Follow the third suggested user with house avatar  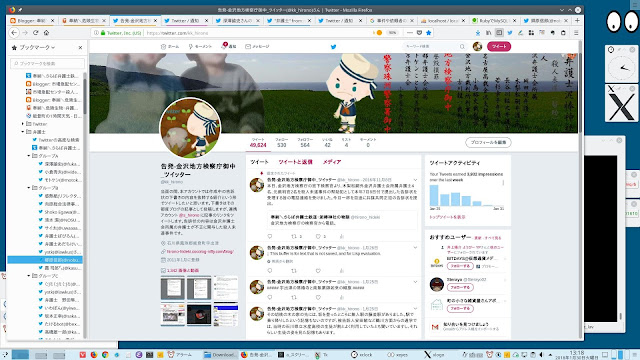coord(460,309)
